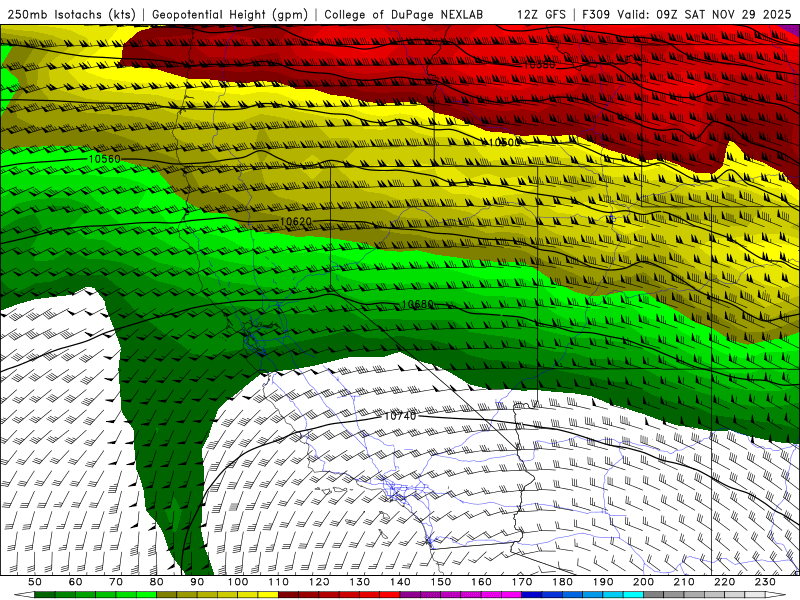
Task: Click the 150 knot colorbar label
Action: click(x=441, y=582)
